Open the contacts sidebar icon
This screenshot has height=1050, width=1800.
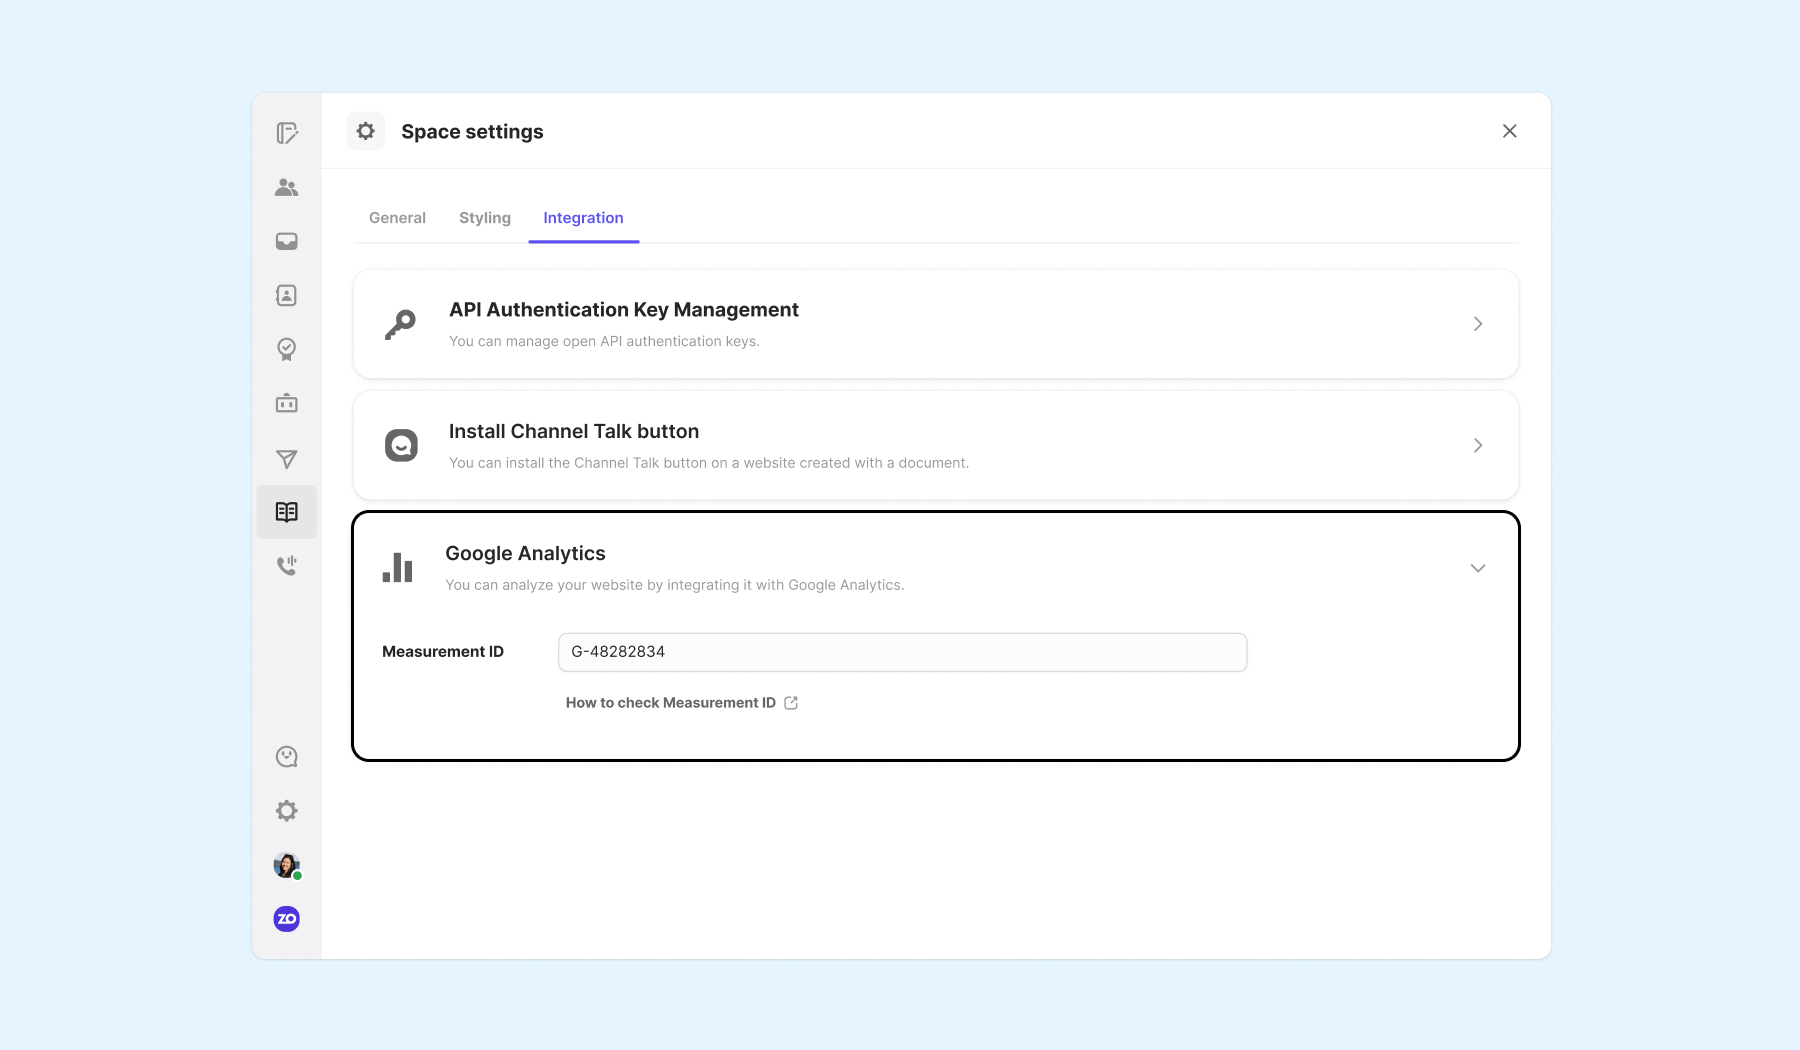pyautogui.click(x=287, y=295)
